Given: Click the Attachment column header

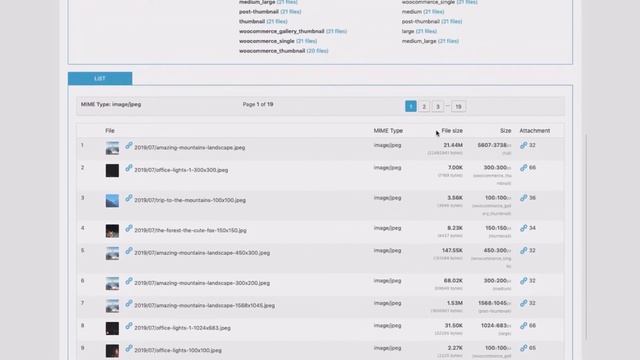Looking at the screenshot, I should click(535, 131).
